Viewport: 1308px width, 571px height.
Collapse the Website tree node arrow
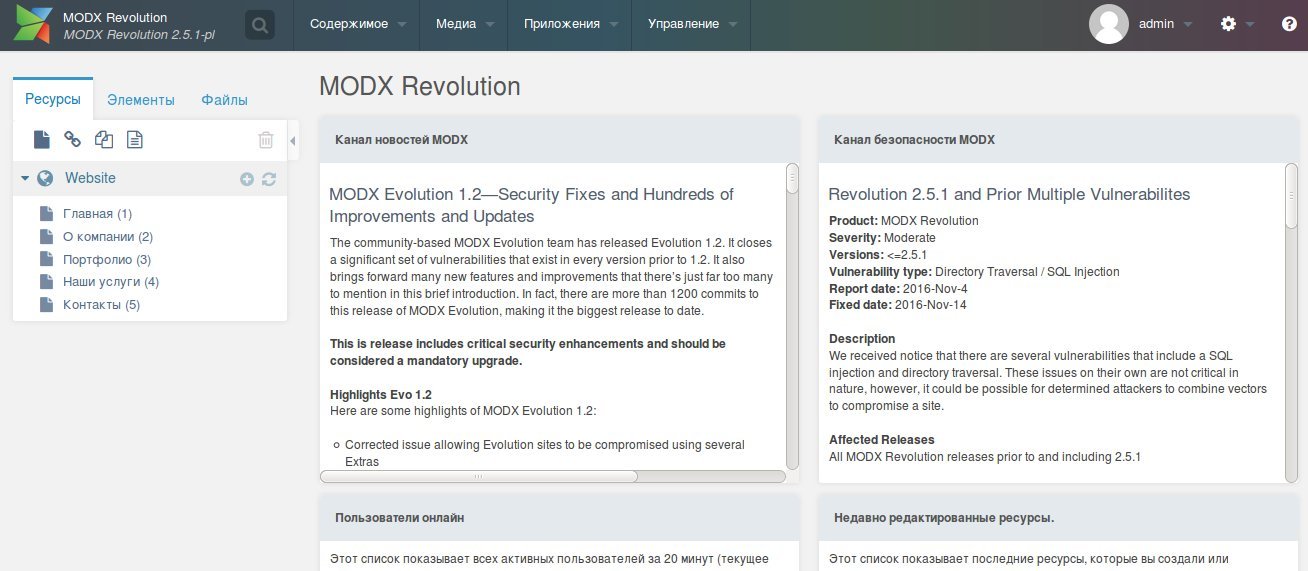pos(25,178)
